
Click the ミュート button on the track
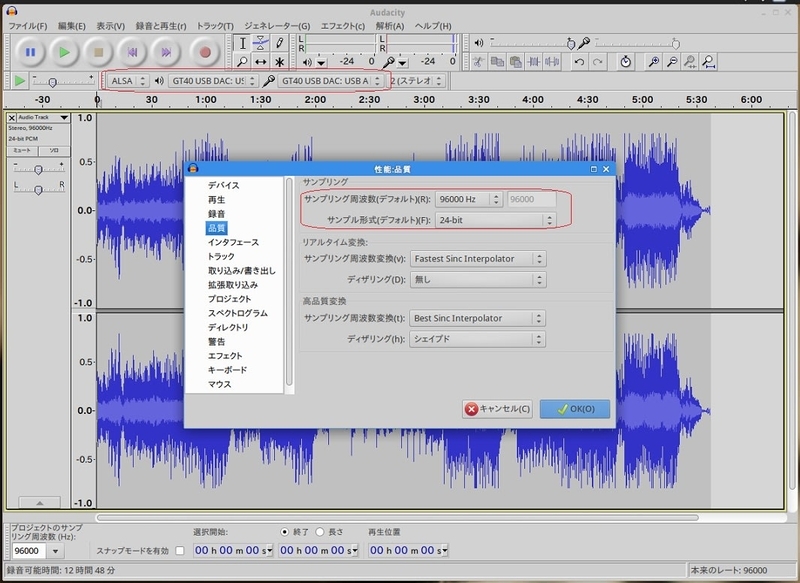[x=22, y=150]
